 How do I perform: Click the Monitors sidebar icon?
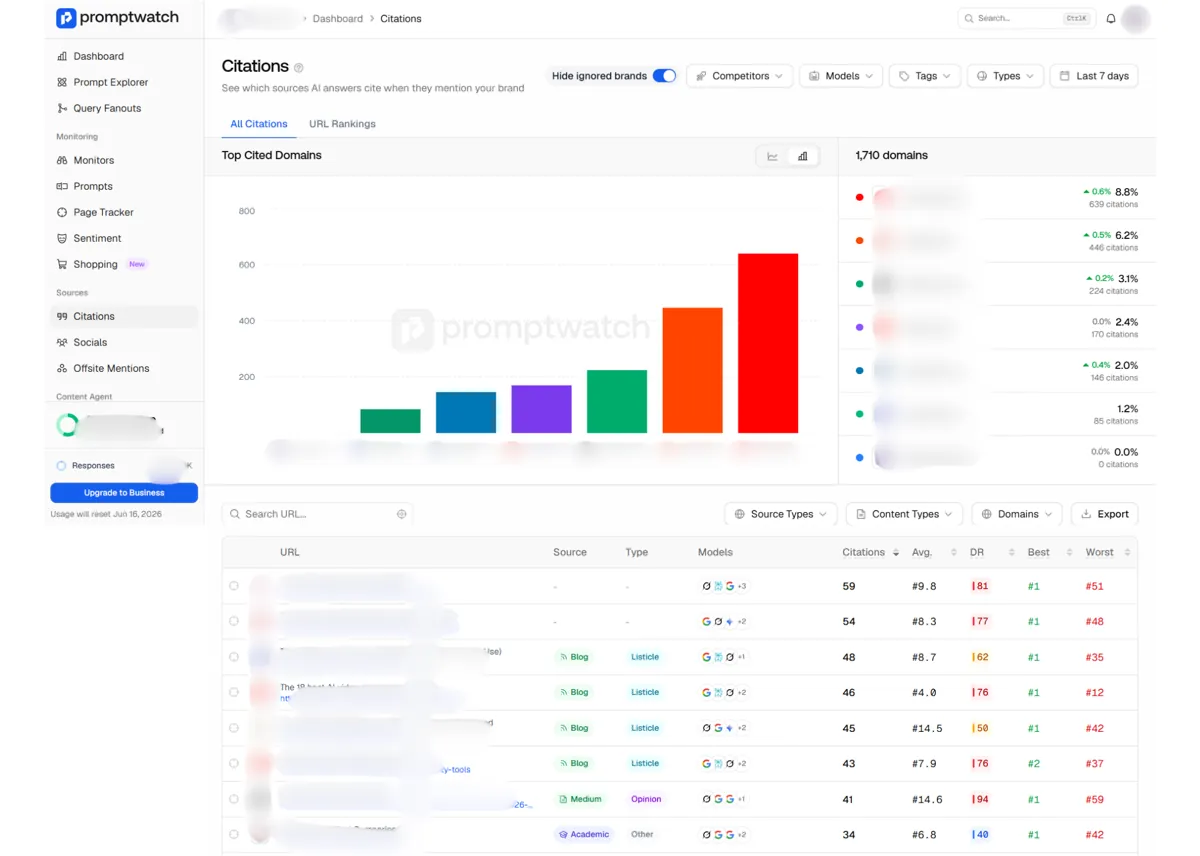coord(62,160)
